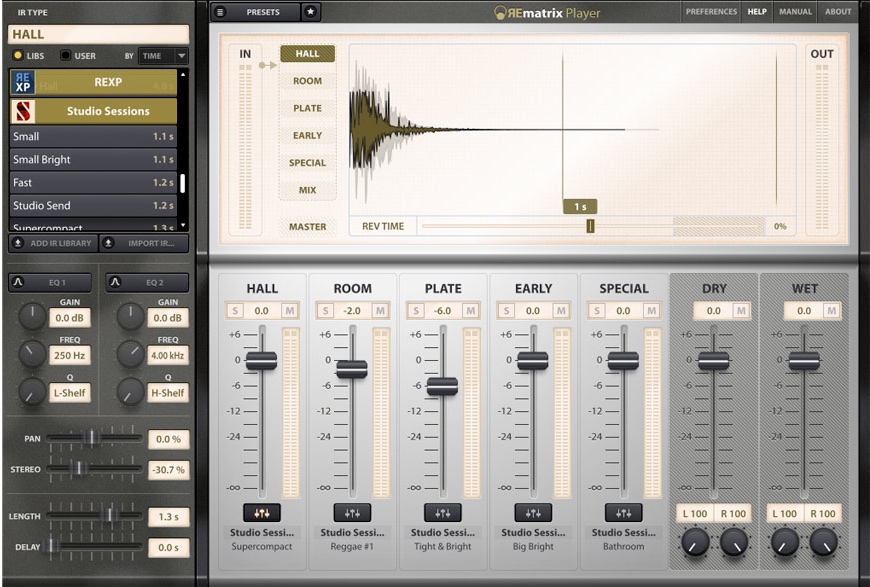Viewport: 870px width, 587px height.
Task: Click the EQ 2 GAIN knob
Action: click(130, 317)
